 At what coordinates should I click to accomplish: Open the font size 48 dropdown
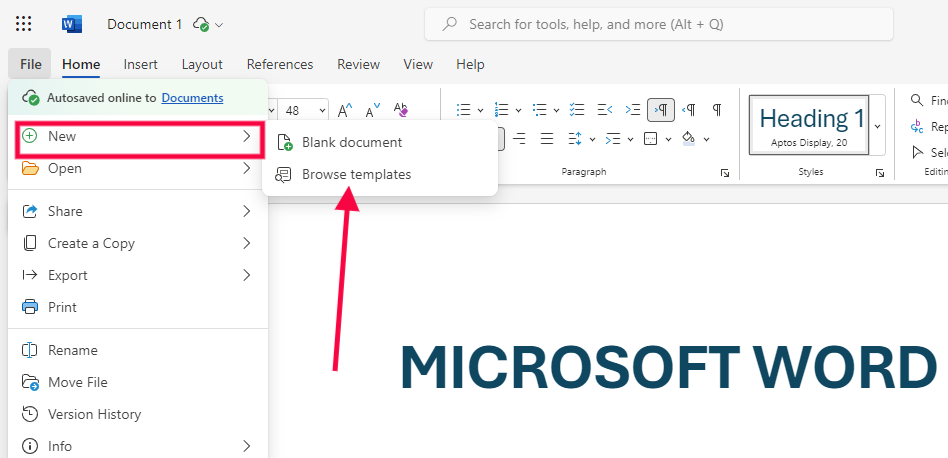pyautogui.click(x=322, y=111)
